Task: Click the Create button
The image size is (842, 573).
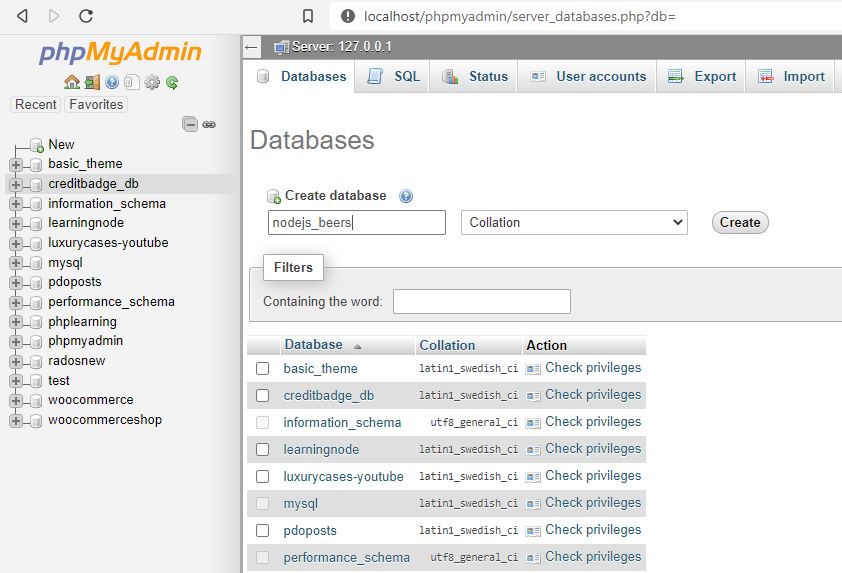Action: tap(740, 222)
